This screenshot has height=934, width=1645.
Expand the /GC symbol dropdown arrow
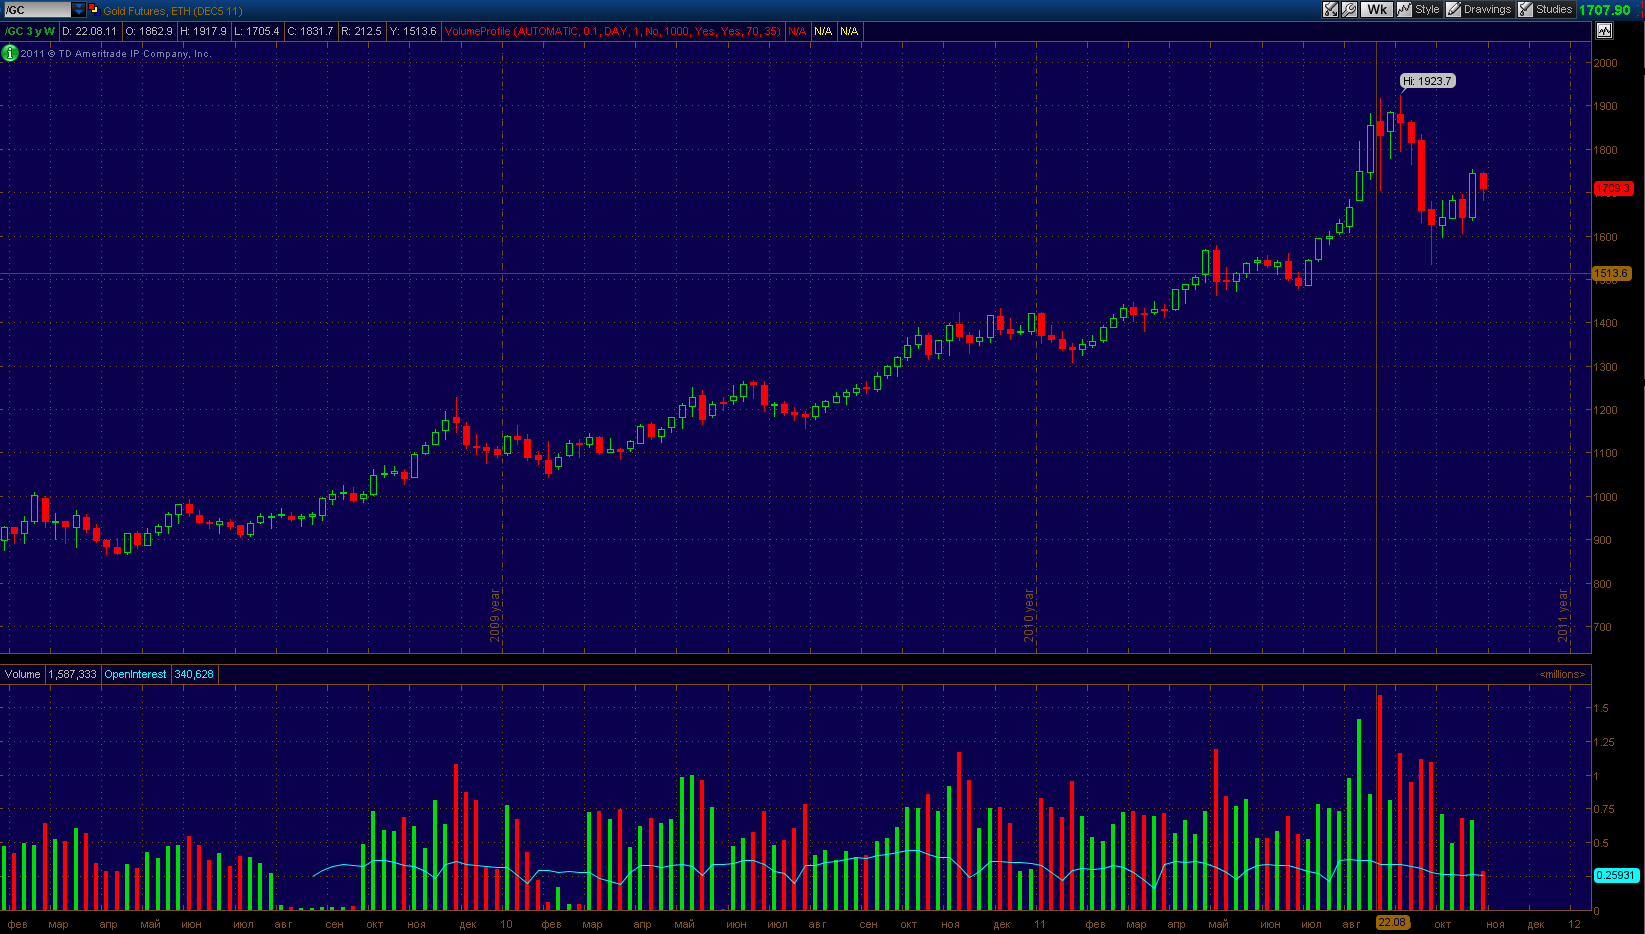click(79, 10)
